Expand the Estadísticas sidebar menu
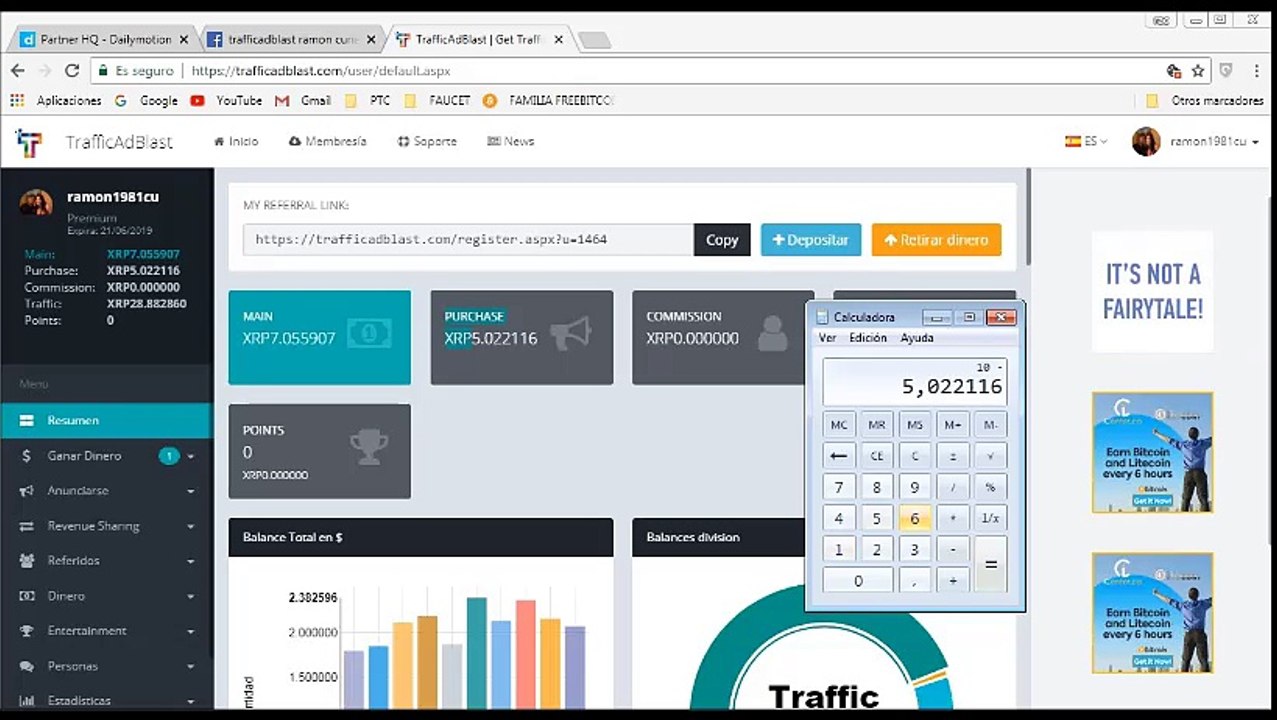Image resolution: width=1277 pixels, height=720 pixels. coord(107,700)
